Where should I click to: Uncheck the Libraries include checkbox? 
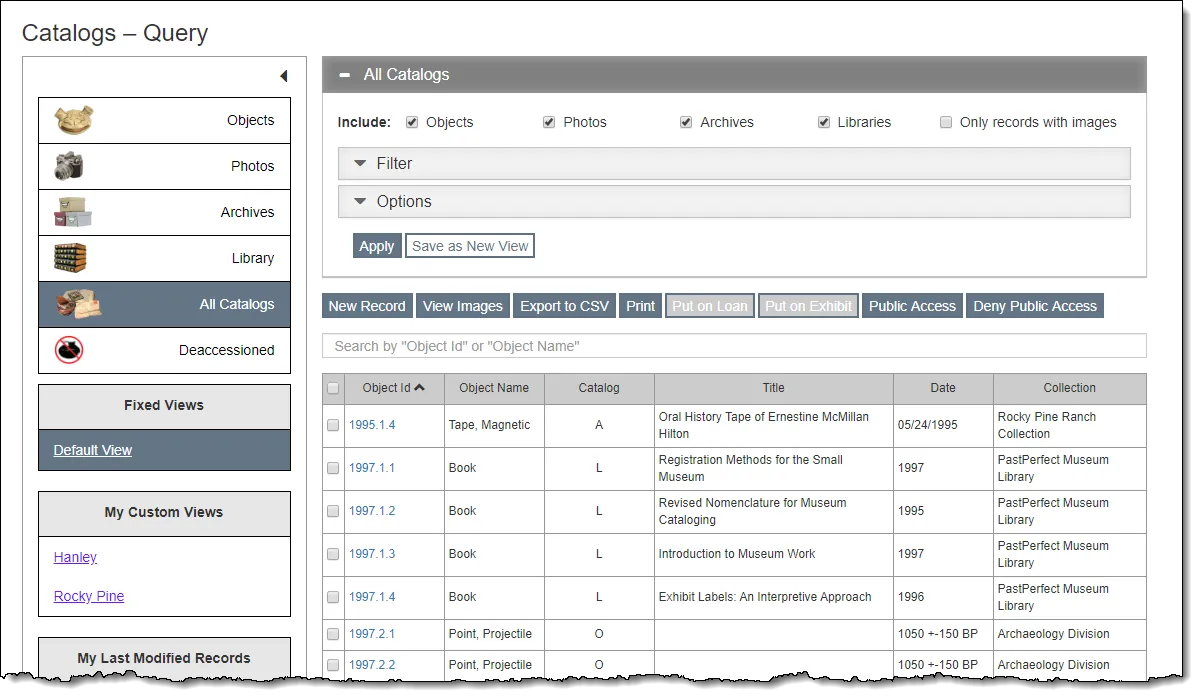[x=824, y=122]
